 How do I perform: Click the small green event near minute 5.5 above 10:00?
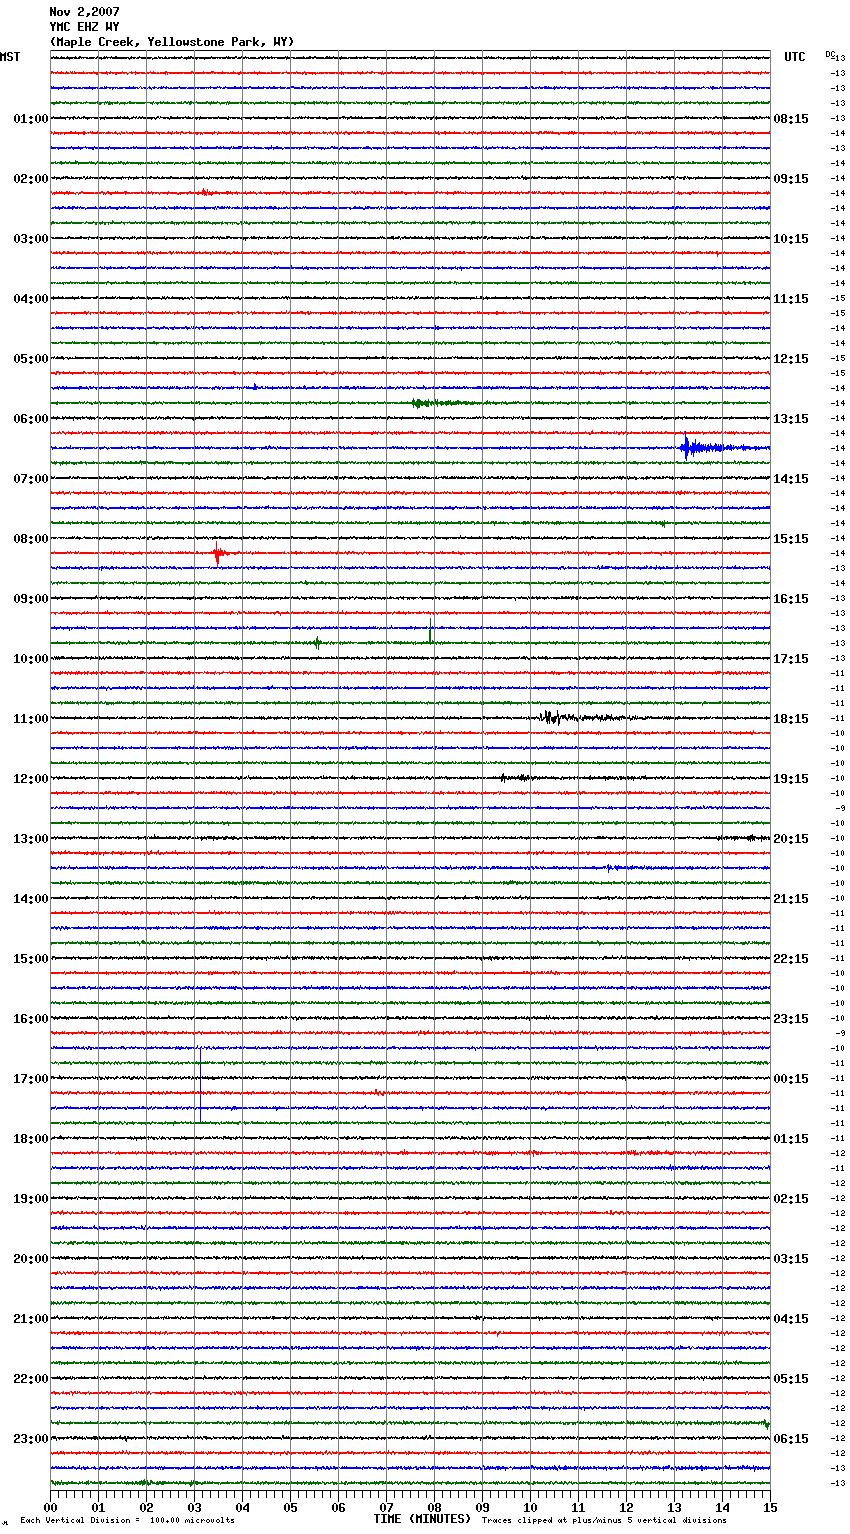tap(317, 643)
